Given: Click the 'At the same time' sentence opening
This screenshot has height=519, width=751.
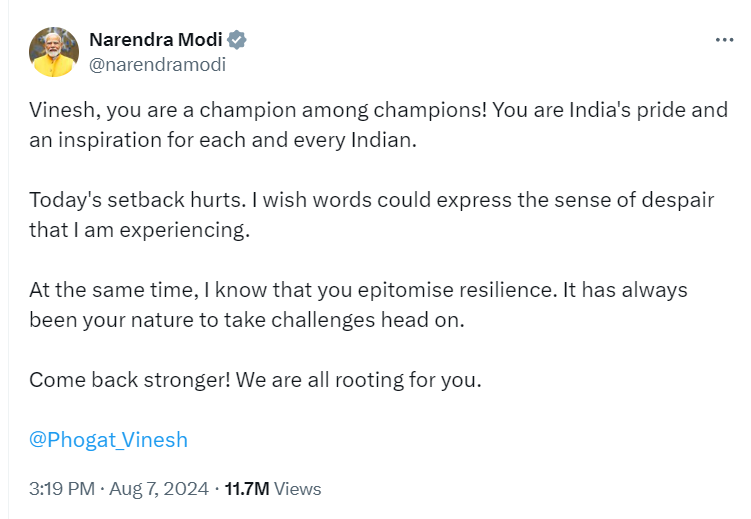Looking at the screenshot, I should tap(102, 290).
